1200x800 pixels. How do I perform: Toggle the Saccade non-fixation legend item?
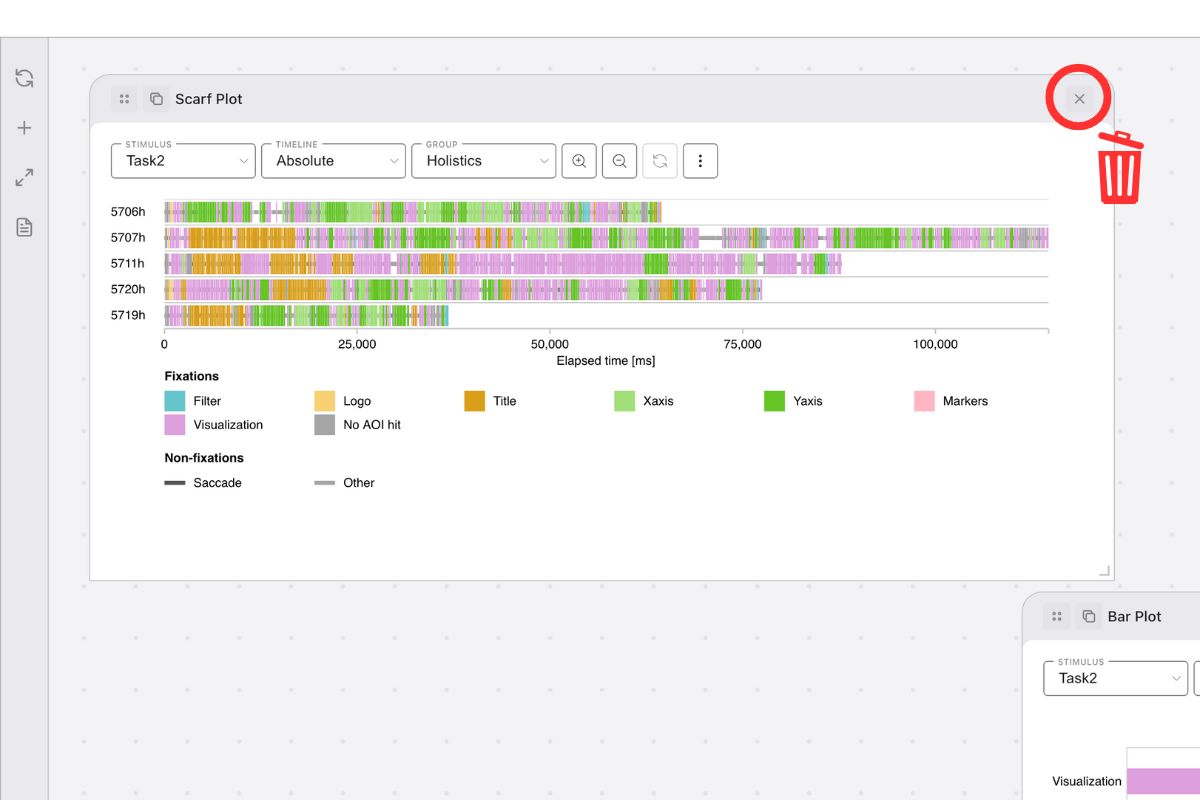[173, 483]
